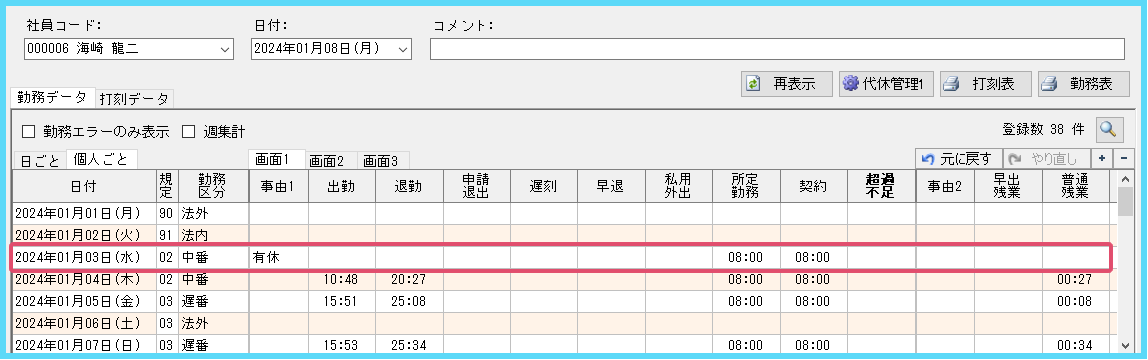Open 代休管理1 with the gear icon
The height and width of the screenshot is (360, 1148).
pyautogui.click(x=887, y=84)
